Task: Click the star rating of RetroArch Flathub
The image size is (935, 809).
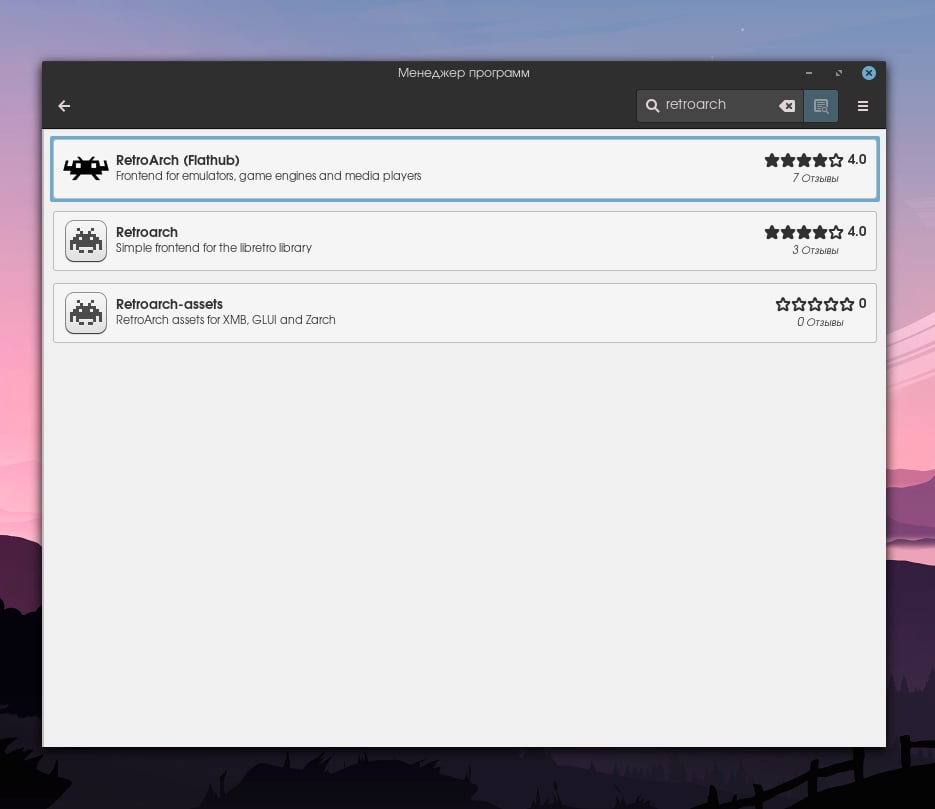Action: [x=804, y=160]
